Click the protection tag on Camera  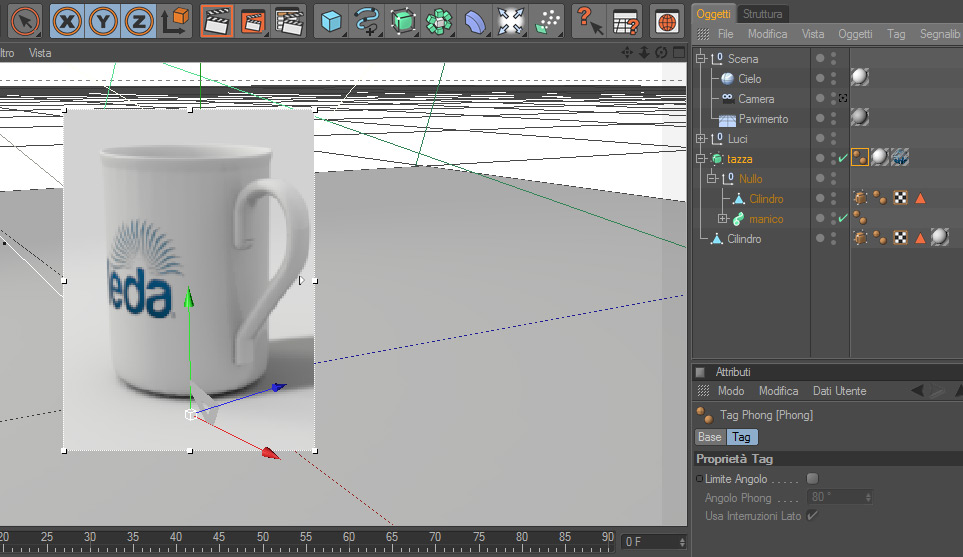tap(843, 98)
